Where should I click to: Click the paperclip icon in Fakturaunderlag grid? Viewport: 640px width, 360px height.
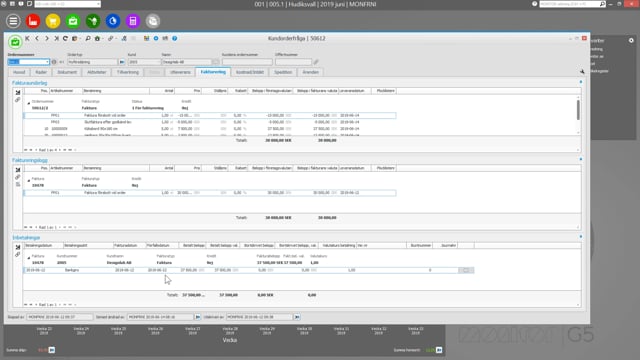pyautogui.click(x=18, y=100)
